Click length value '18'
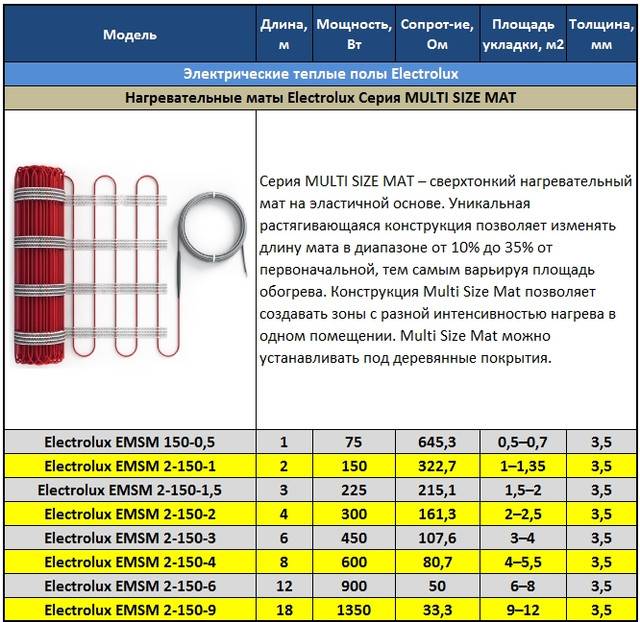The image size is (640, 622). (284, 611)
